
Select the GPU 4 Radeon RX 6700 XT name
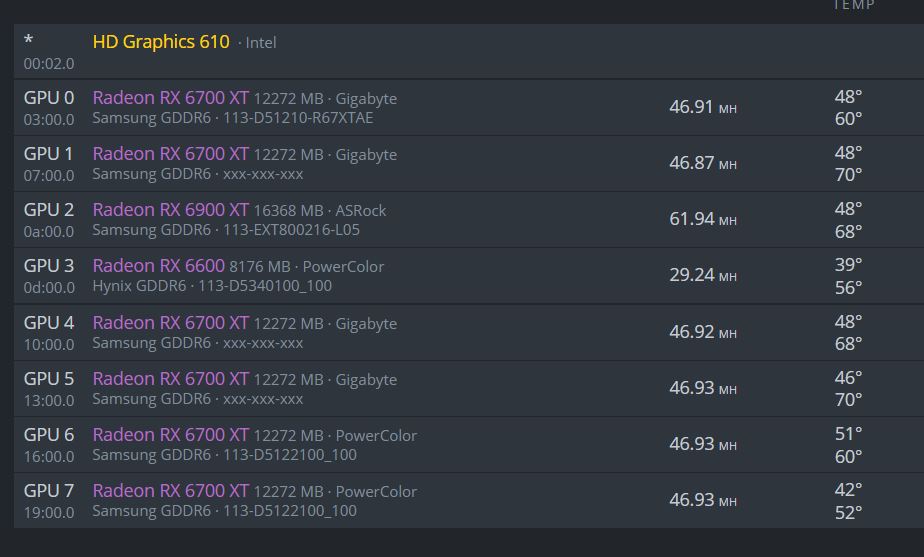click(x=170, y=323)
